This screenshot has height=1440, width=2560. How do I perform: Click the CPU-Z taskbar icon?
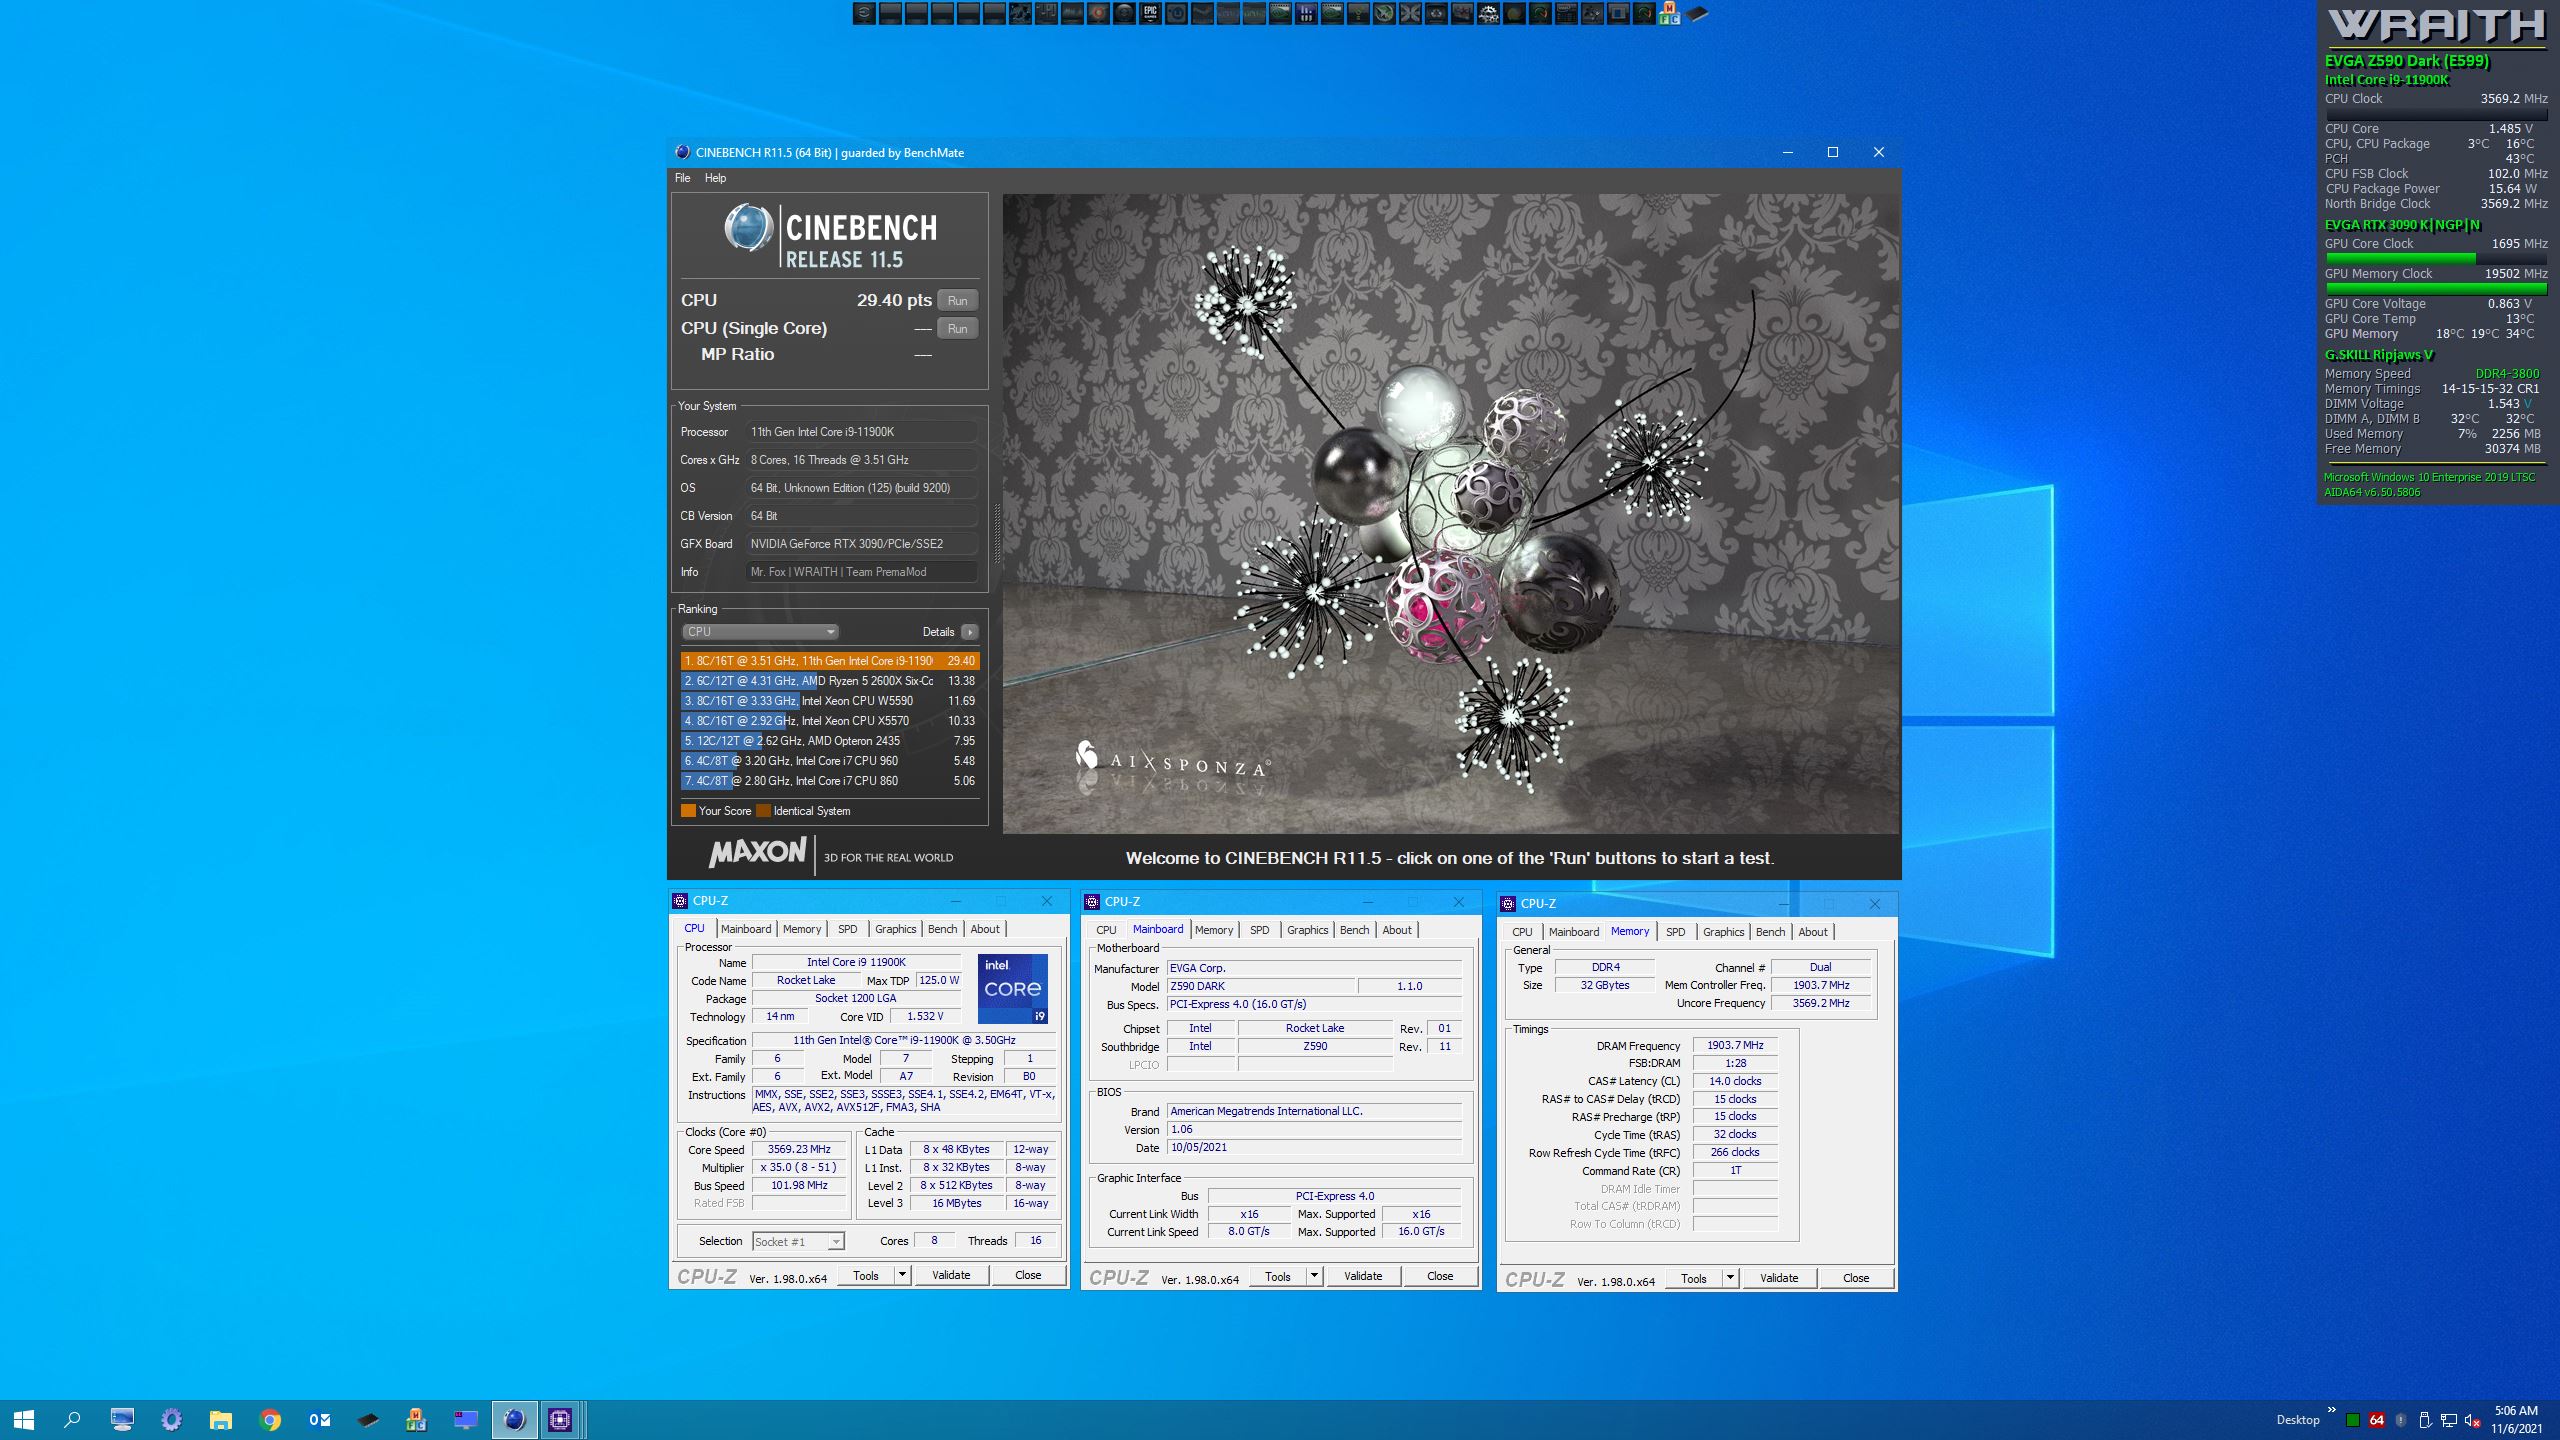pyautogui.click(x=560, y=1419)
